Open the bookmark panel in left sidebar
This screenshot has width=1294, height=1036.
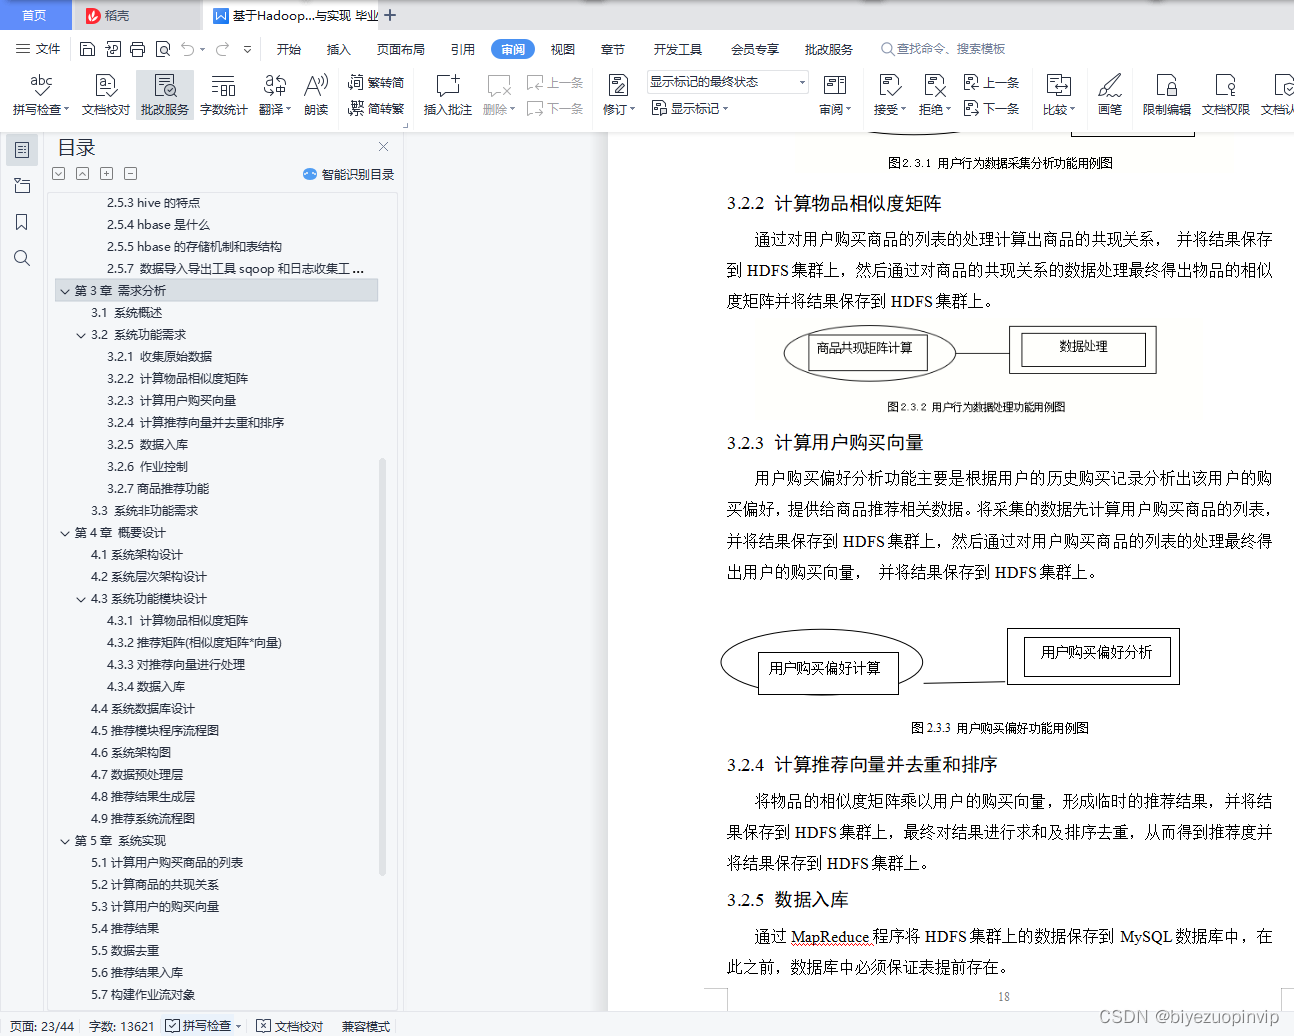pyautogui.click(x=21, y=222)
